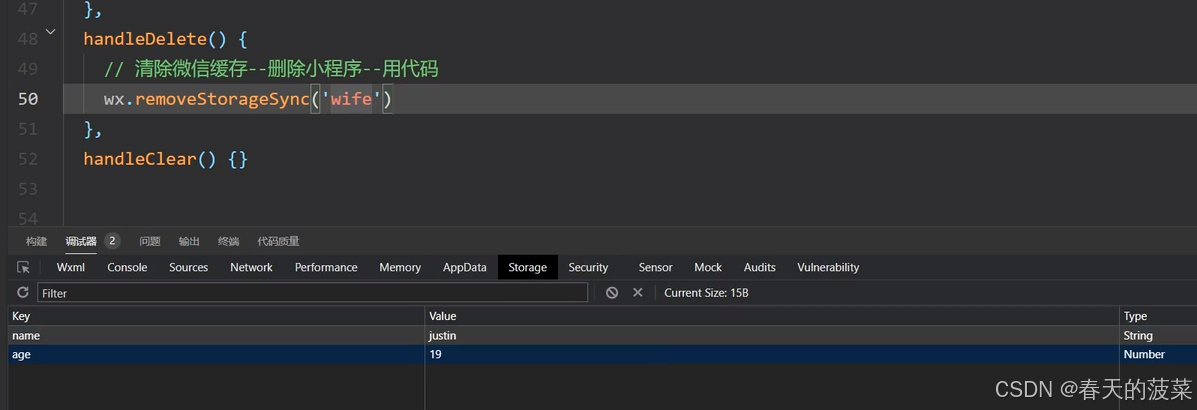Click line number 50 in gutter
This screenshot has width=1197, height=410.
pyautogui.click(x=27, y=99)
